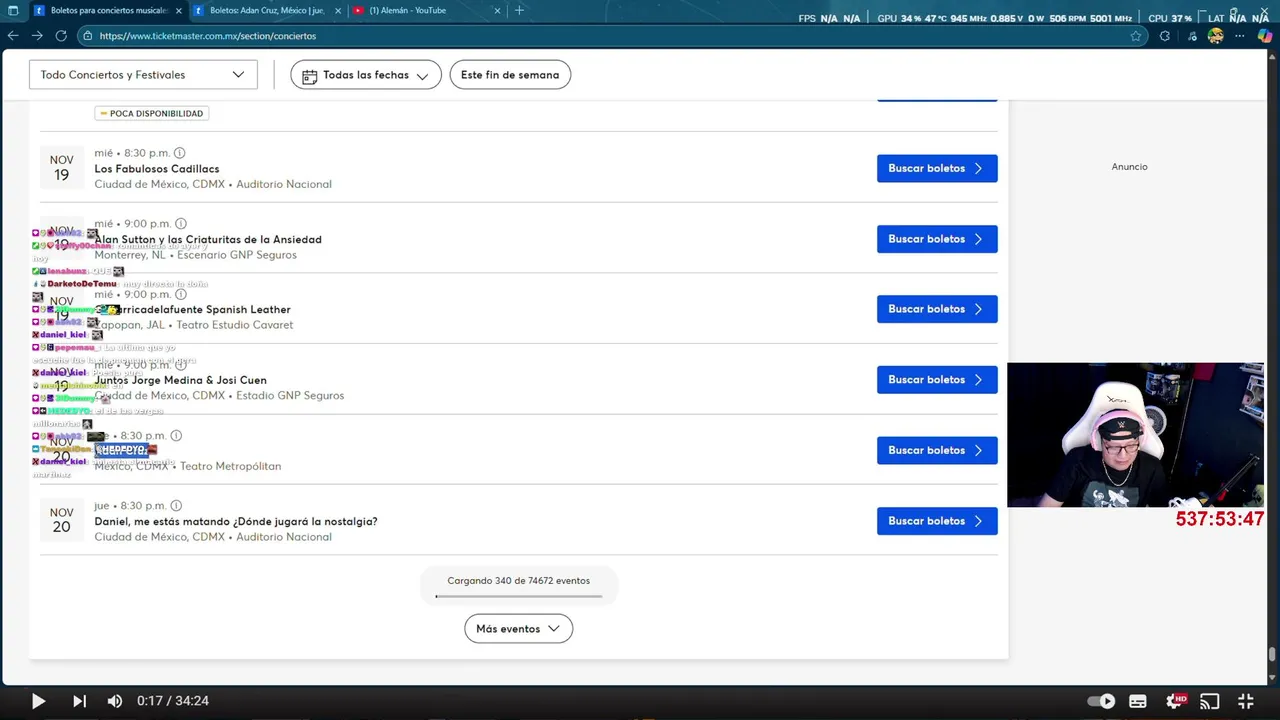The width and height of the screenshot is (1280, 720).
Task: Mute the video volume speaker icon
Action: pos(115,701)
